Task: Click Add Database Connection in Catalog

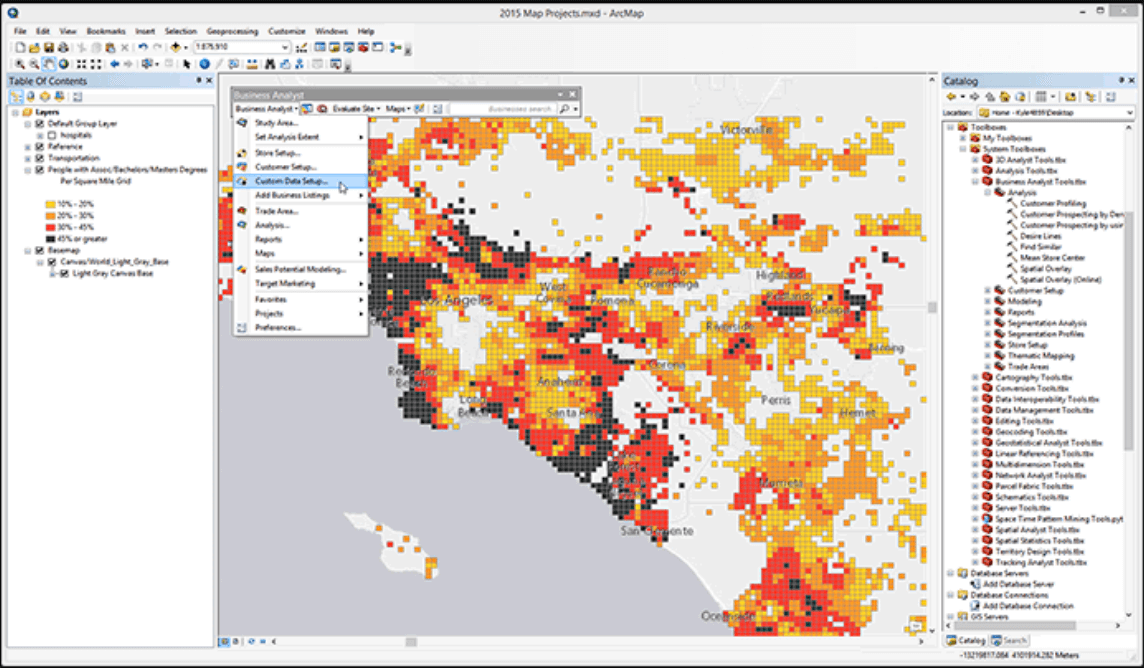Action: pos(1022,606)
